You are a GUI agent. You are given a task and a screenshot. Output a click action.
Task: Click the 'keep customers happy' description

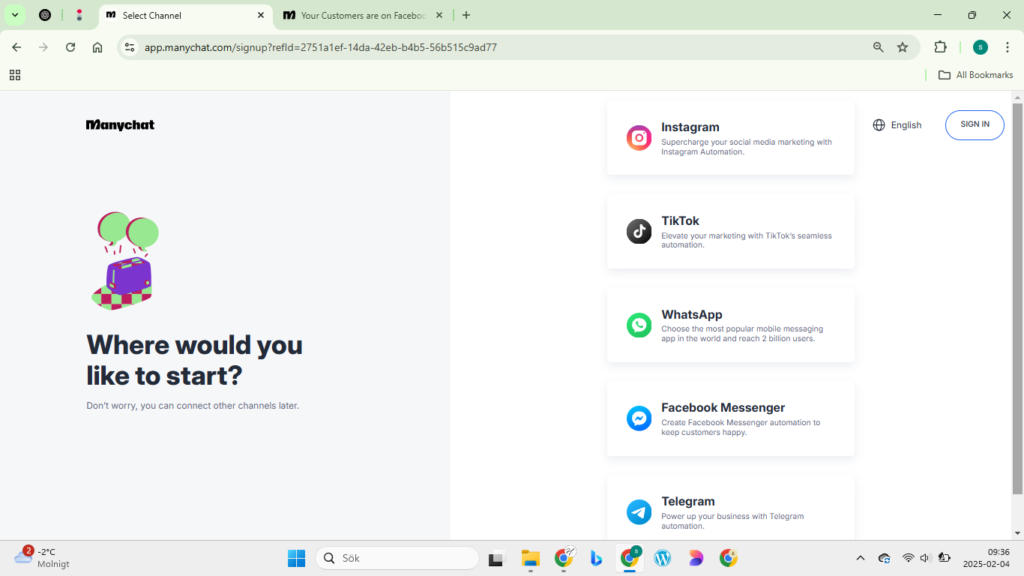(741, 427)
